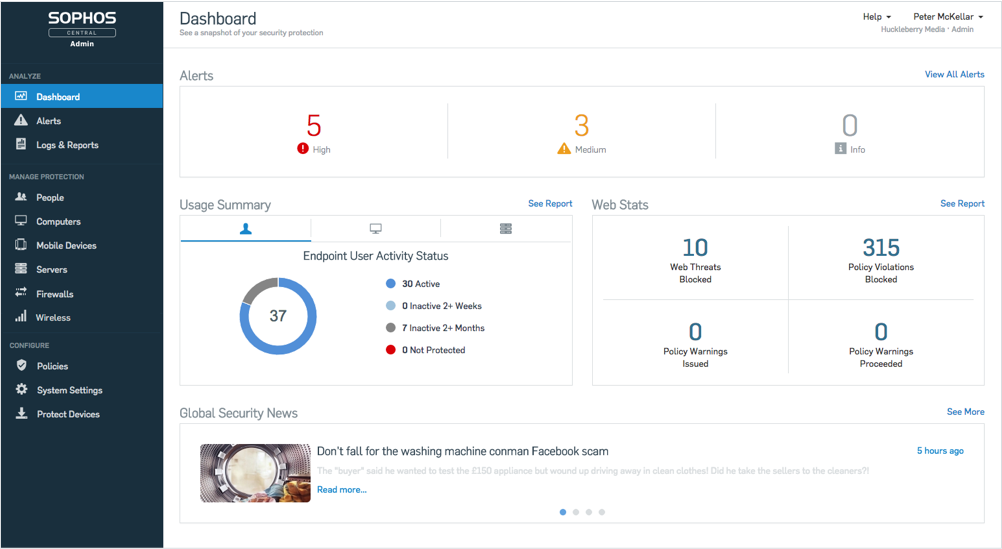Click the System Settings gear icon
The height and width of the screenshot is (549, 1002).
21,390
